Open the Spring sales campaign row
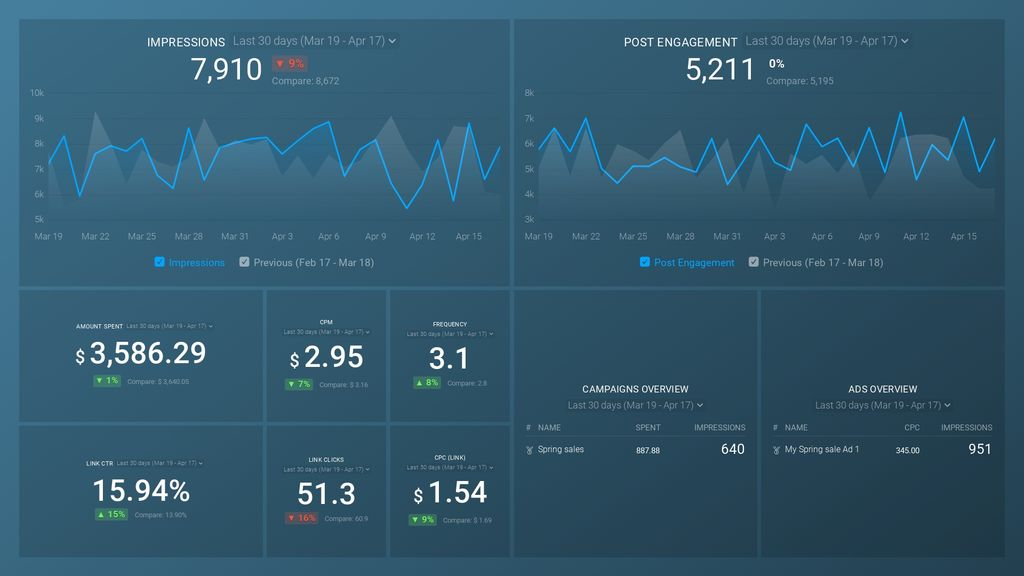The image size is (1024, 576). point(635,449)
